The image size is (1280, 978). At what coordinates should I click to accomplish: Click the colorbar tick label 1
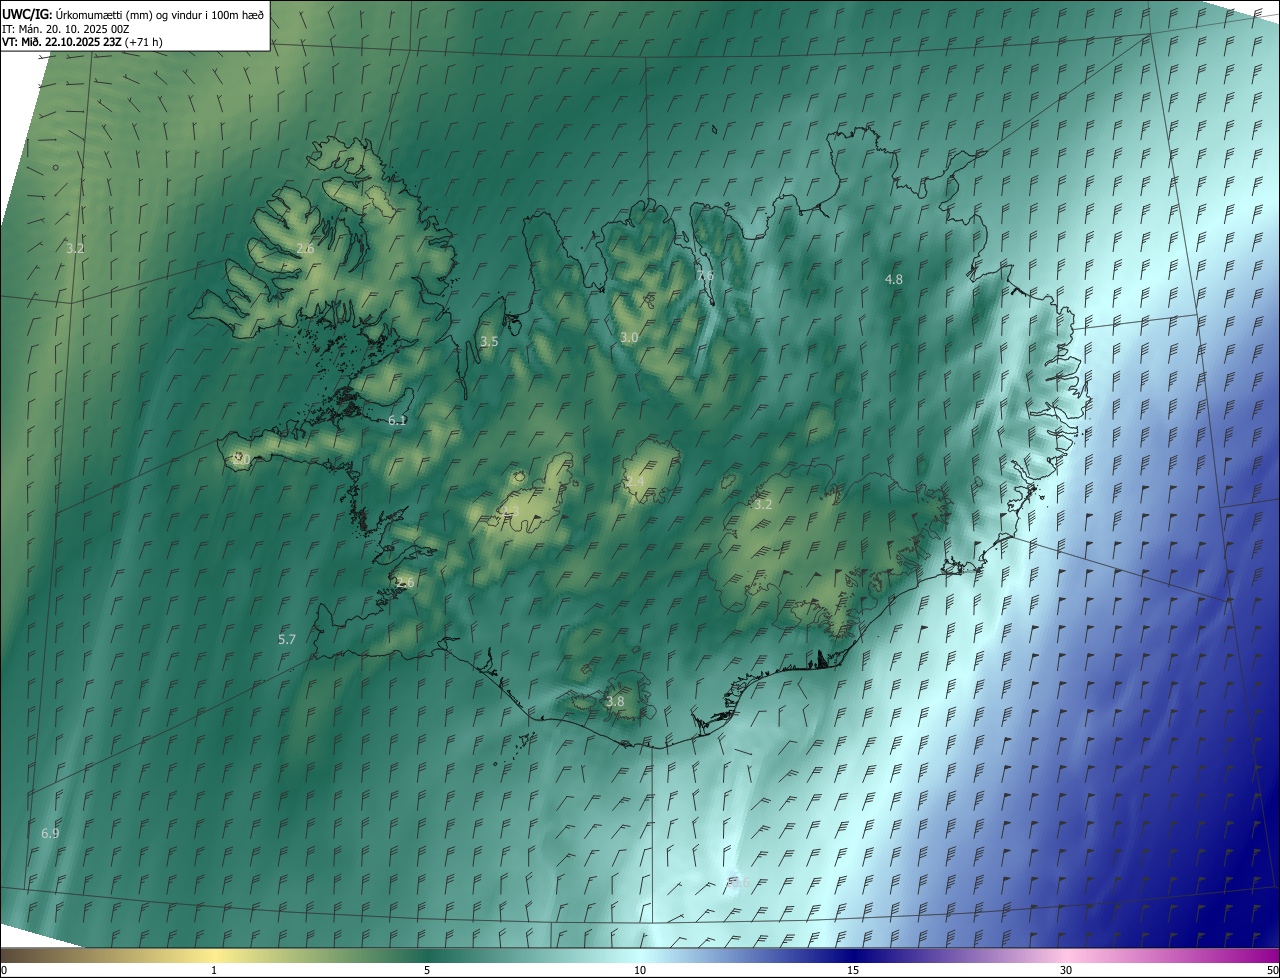tap(214, 970)
